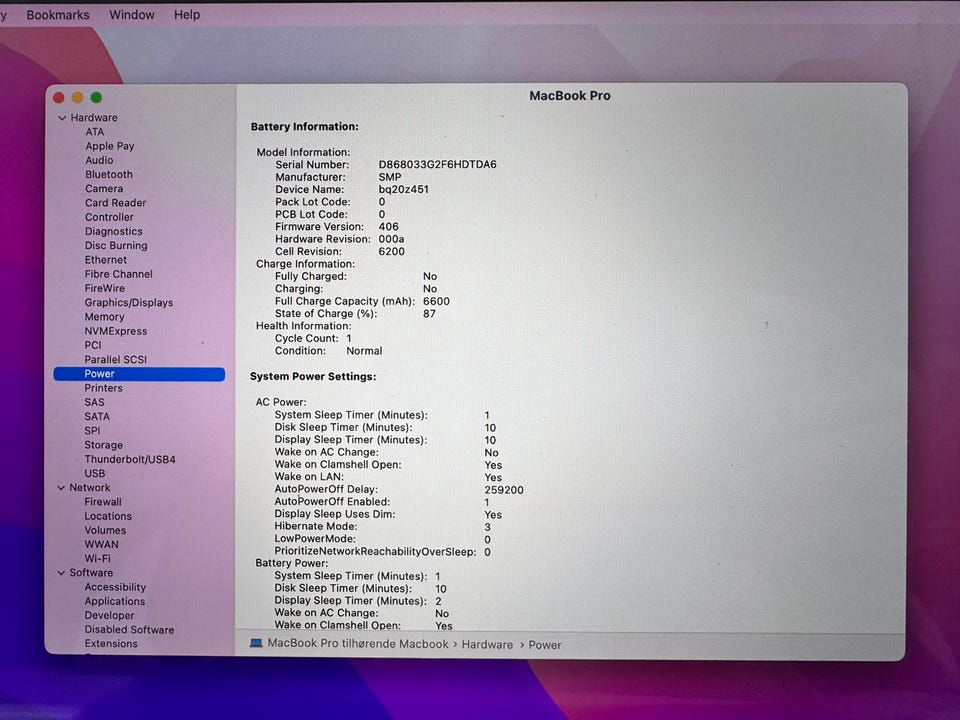Select FireWire in the sidebar

pos(105,288)
